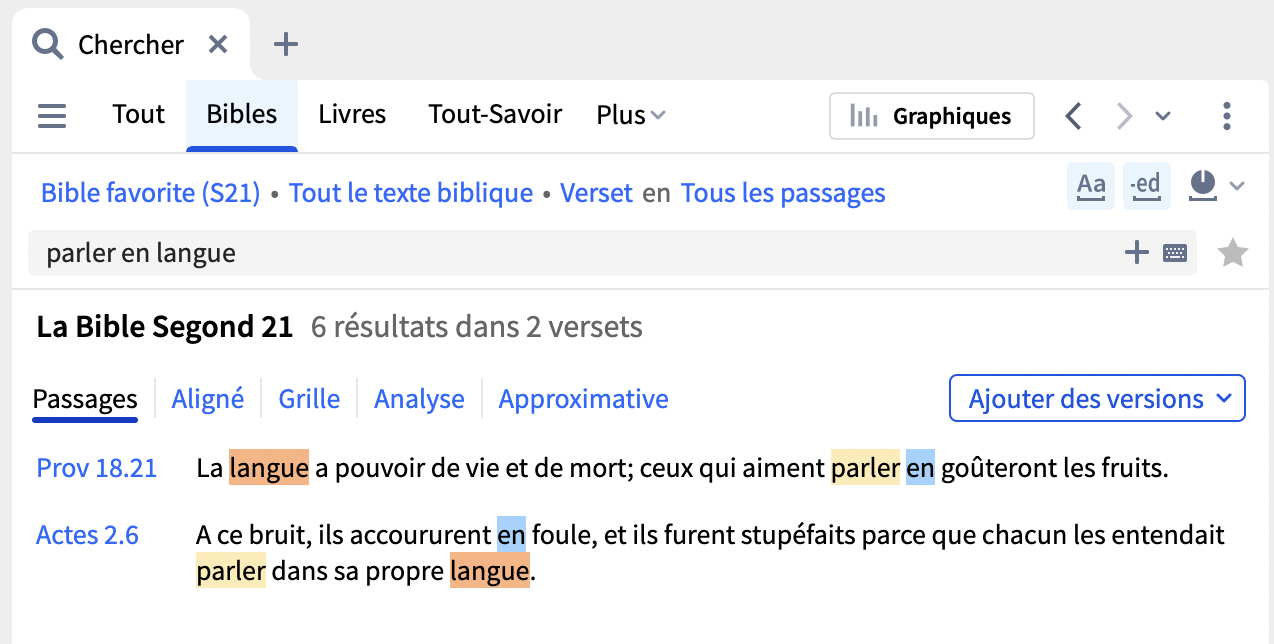This screenshot has height=644, width=1274.
Task: Toggle the pie-chart search display option
Action: pyautogui.click(x=1203, y=186)
